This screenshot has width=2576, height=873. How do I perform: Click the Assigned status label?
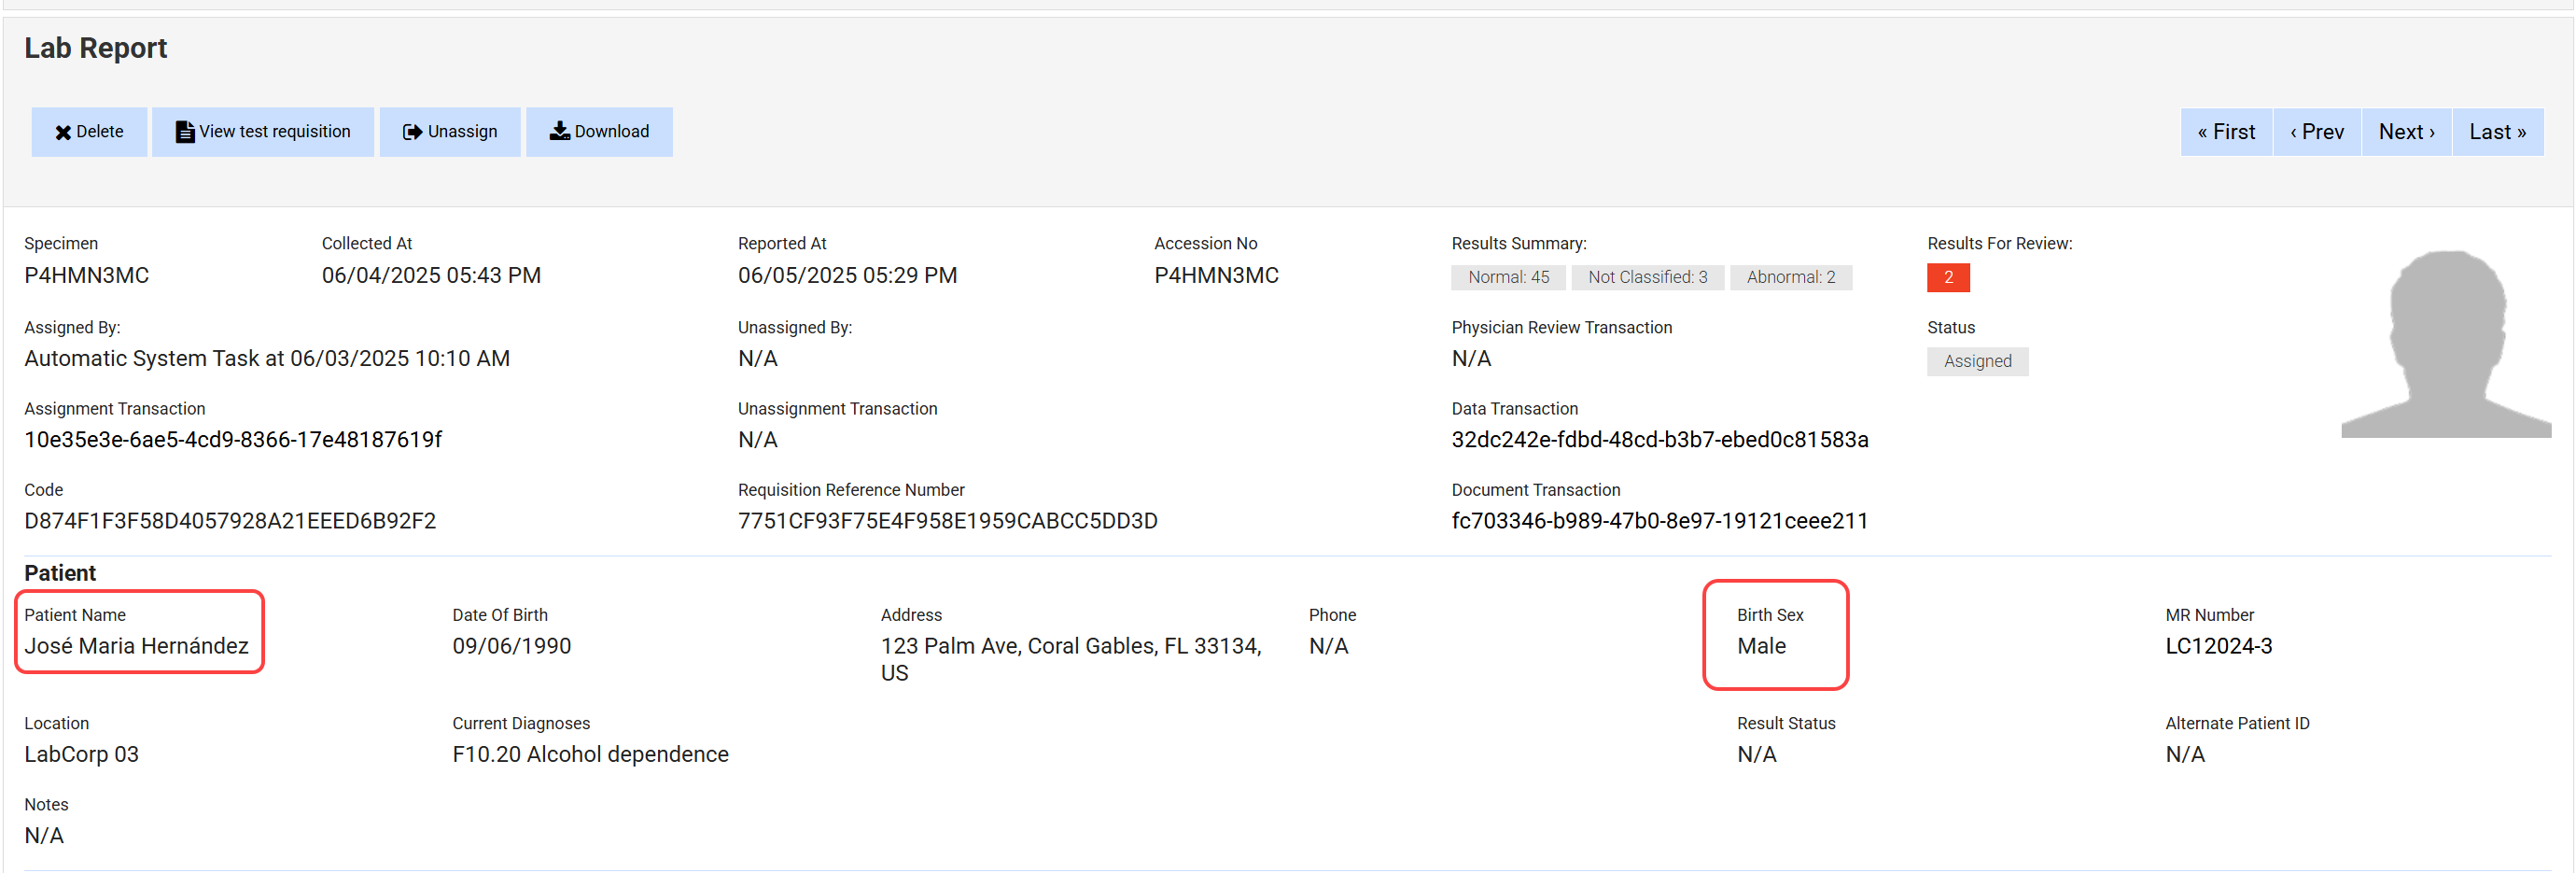1976,361
